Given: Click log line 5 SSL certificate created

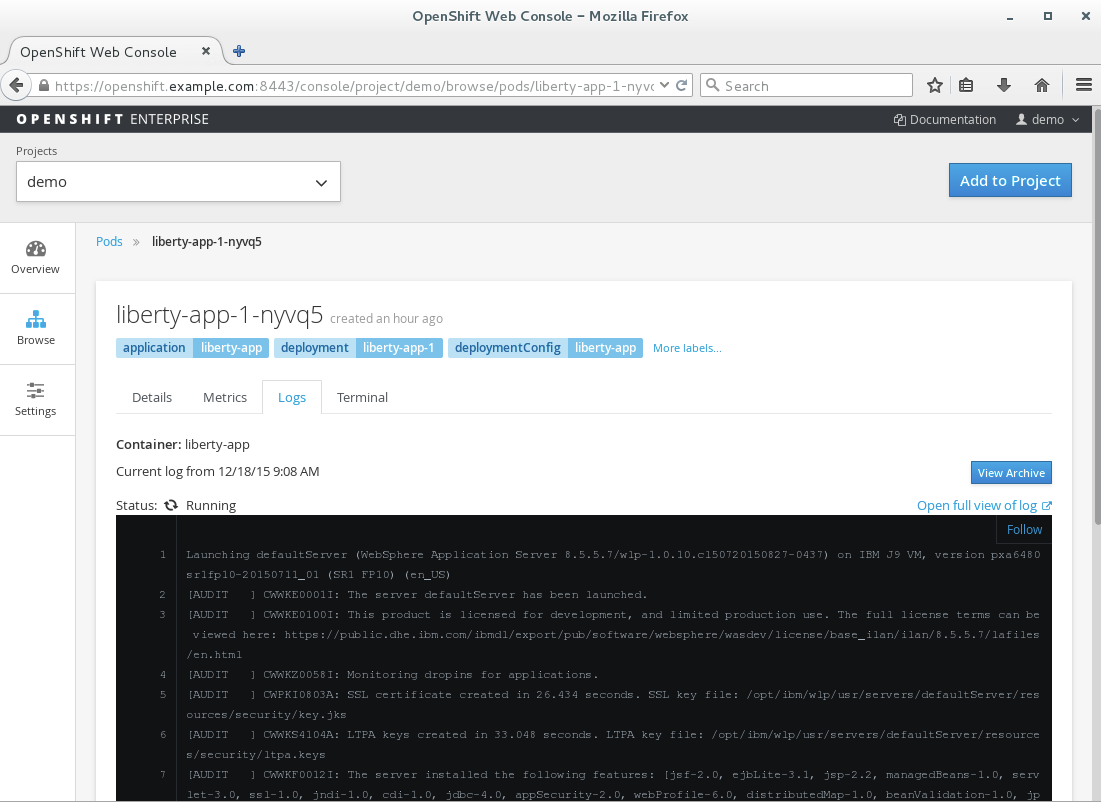Looking at the screenshot, I should point(613,704).
